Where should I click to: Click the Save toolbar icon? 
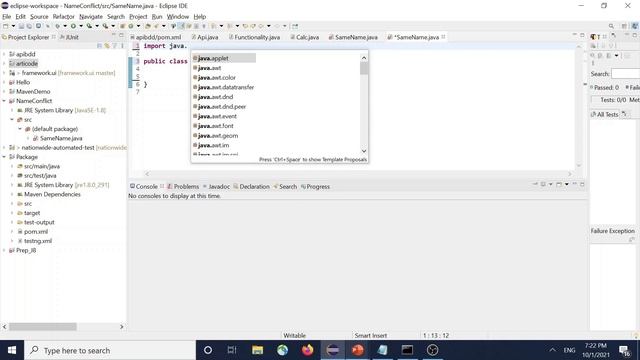(21, 26)
